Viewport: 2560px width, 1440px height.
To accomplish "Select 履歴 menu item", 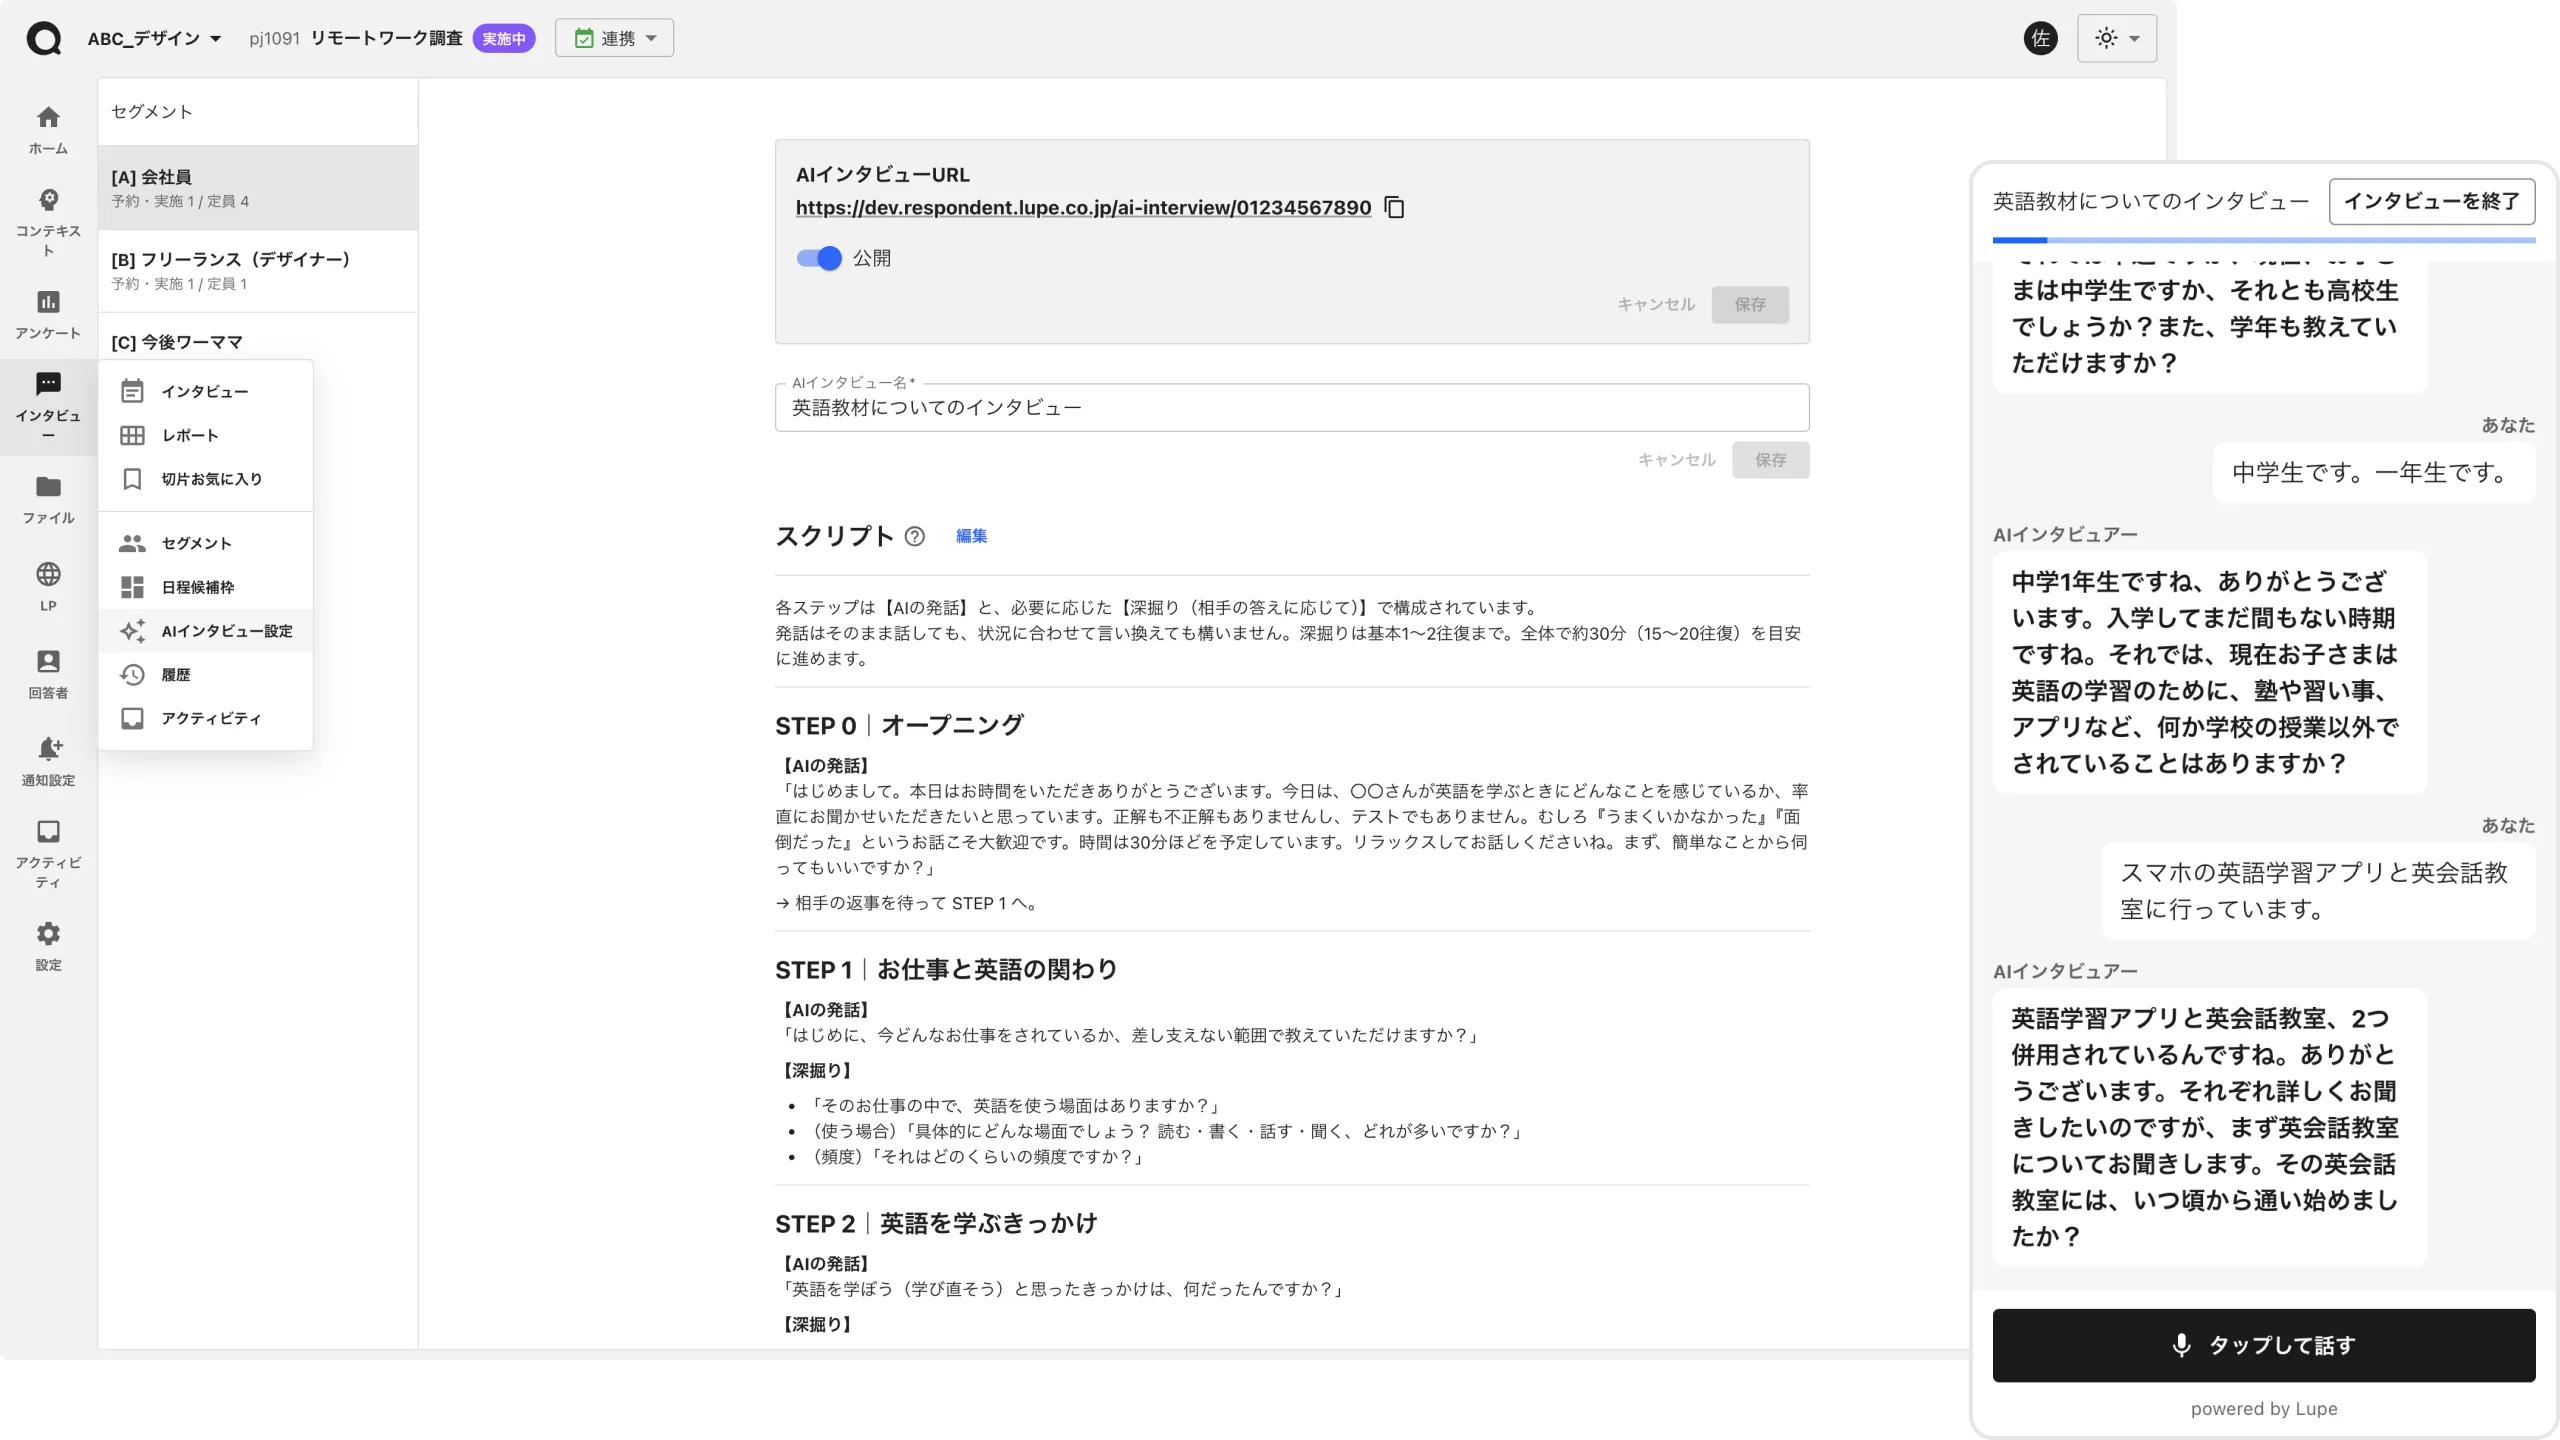I will [x=205, y=675].
